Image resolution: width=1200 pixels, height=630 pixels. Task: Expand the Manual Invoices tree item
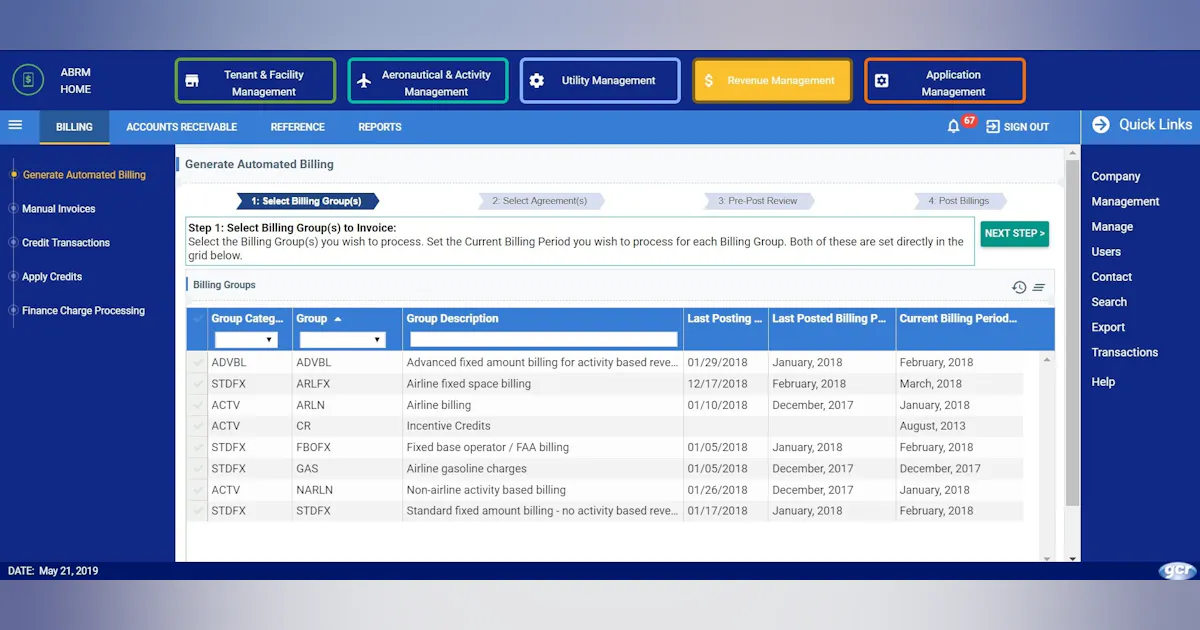point(13,209)
